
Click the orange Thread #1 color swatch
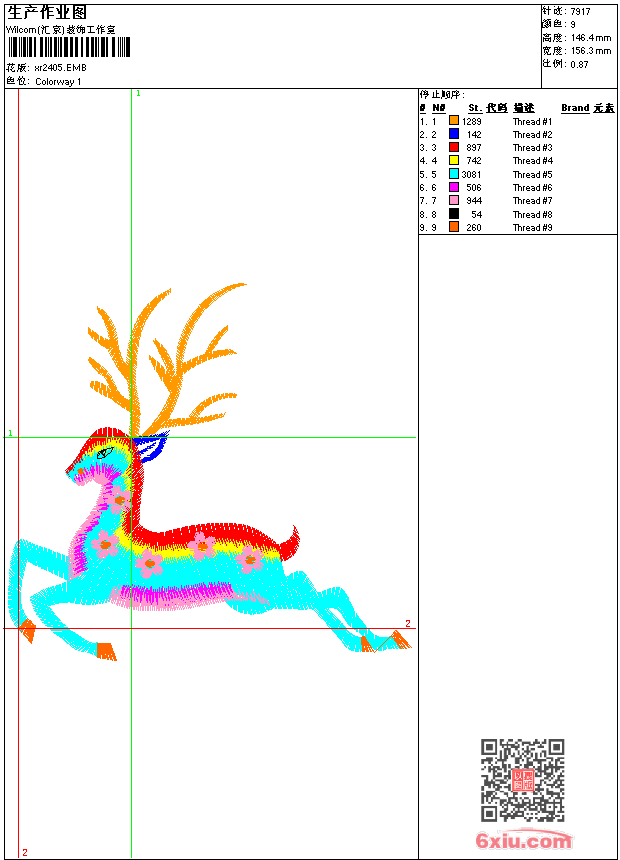point(454,121)
